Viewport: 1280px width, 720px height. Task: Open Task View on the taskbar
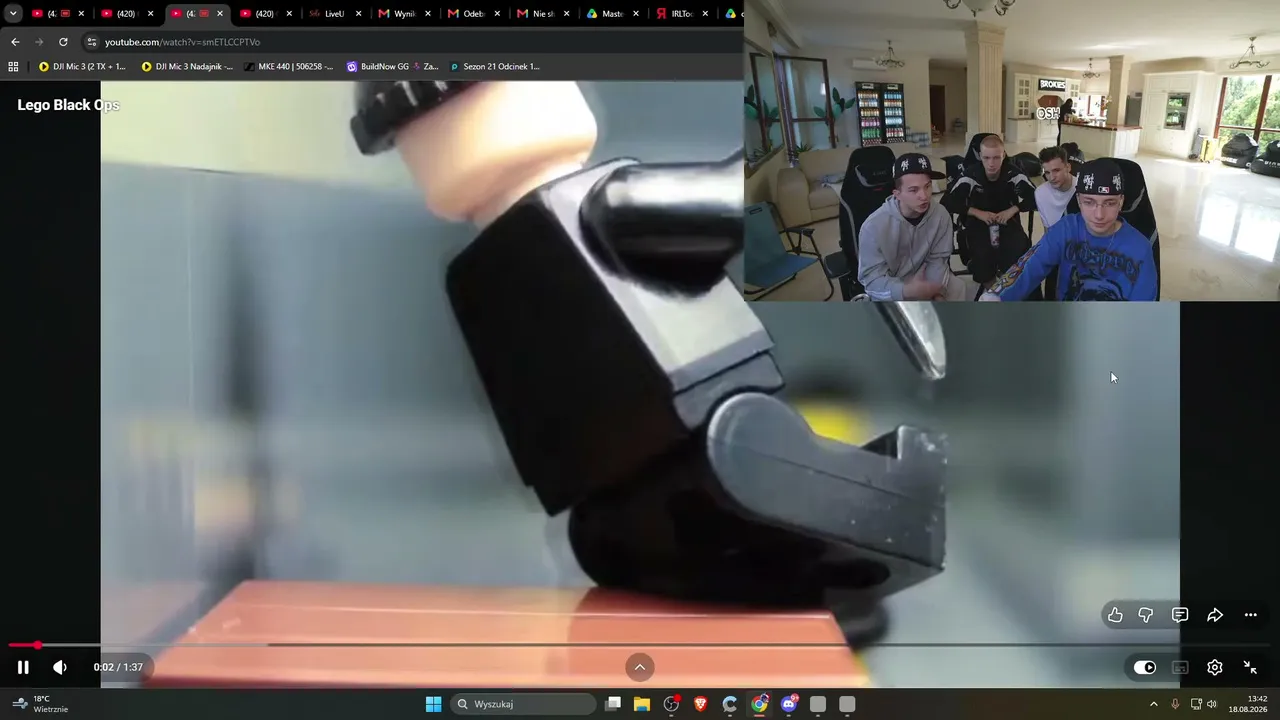click(x=613, y=704)
